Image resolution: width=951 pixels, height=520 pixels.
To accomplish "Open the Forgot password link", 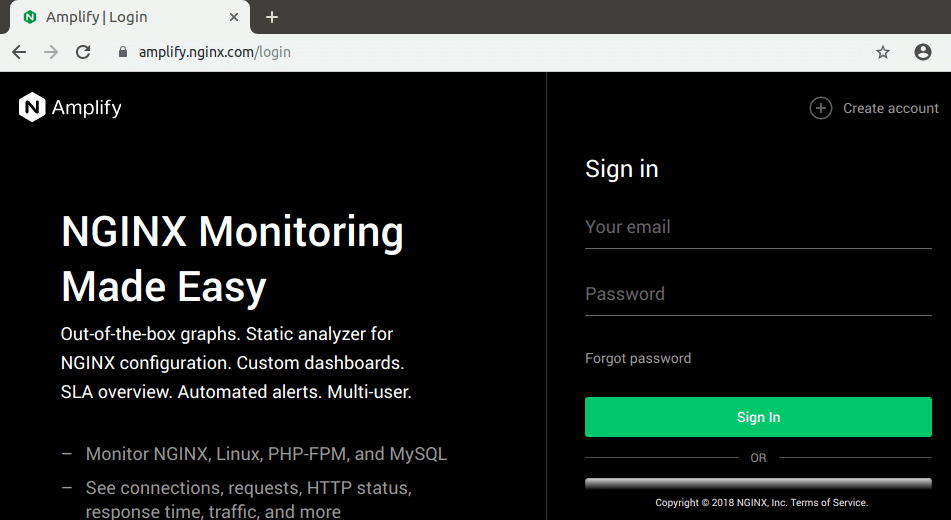I will pyautogui.click(x=638, y=358).
